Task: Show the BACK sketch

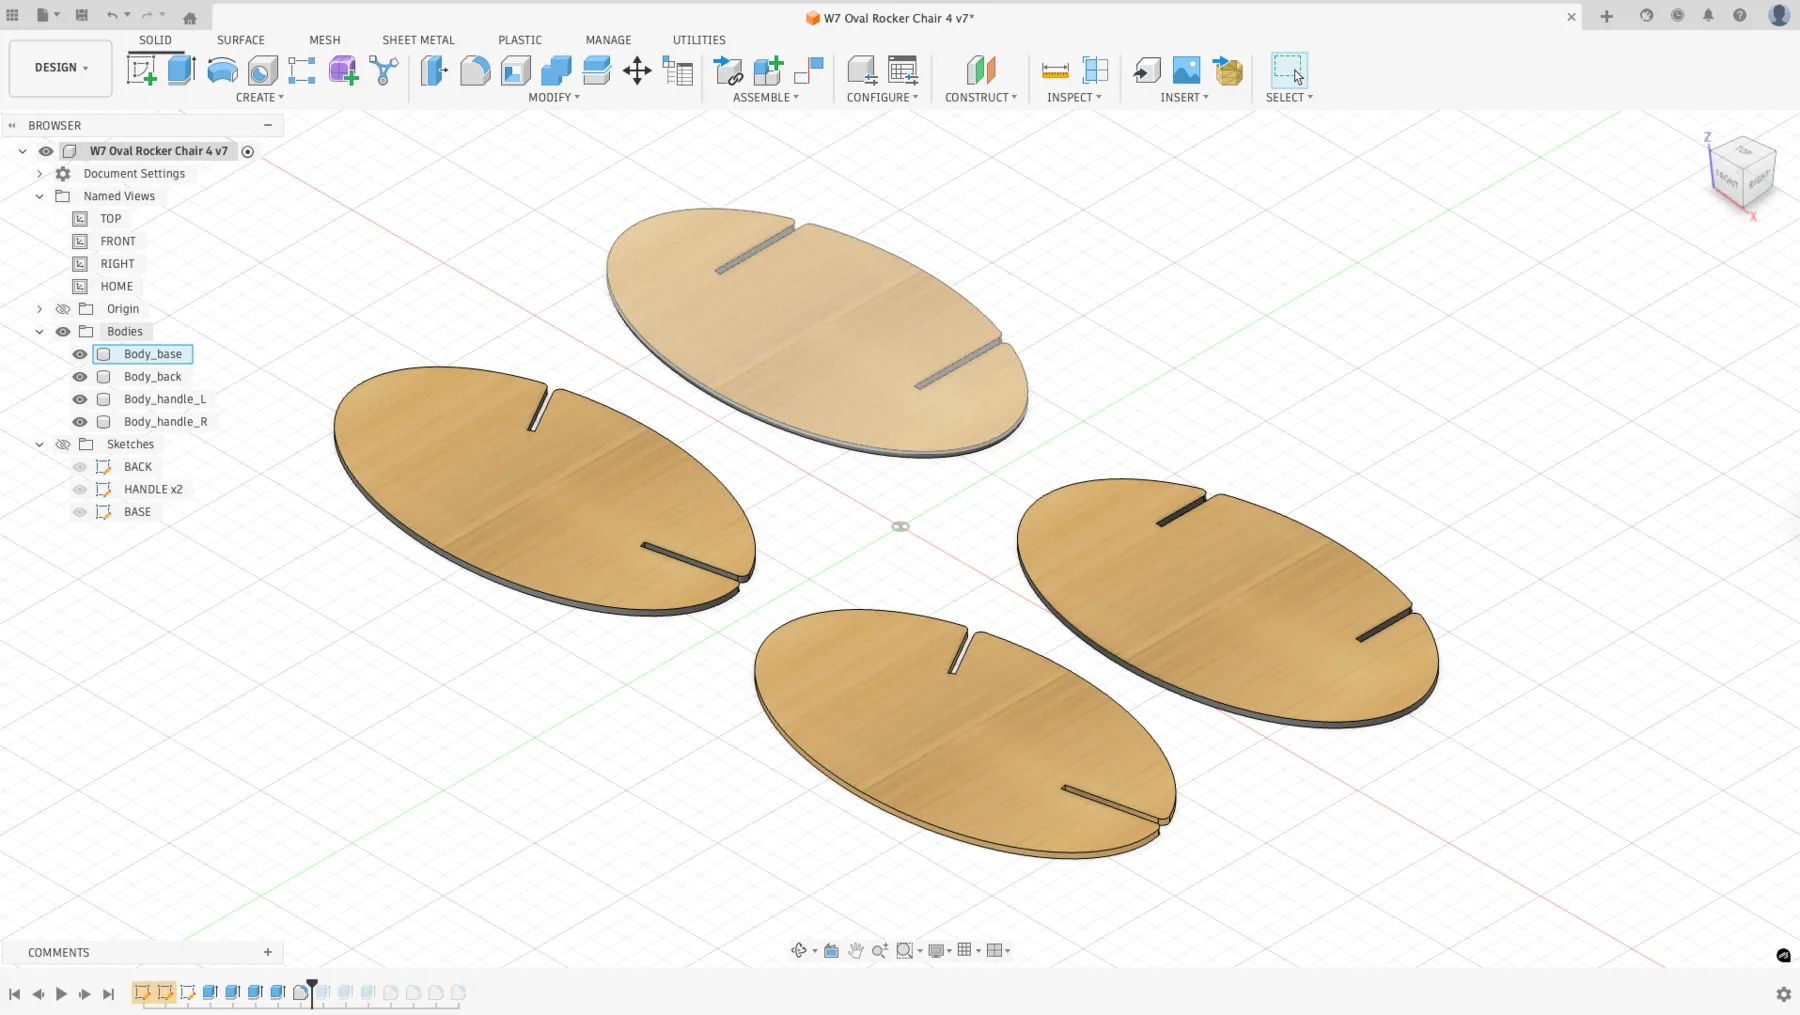Action: point(79,467)
